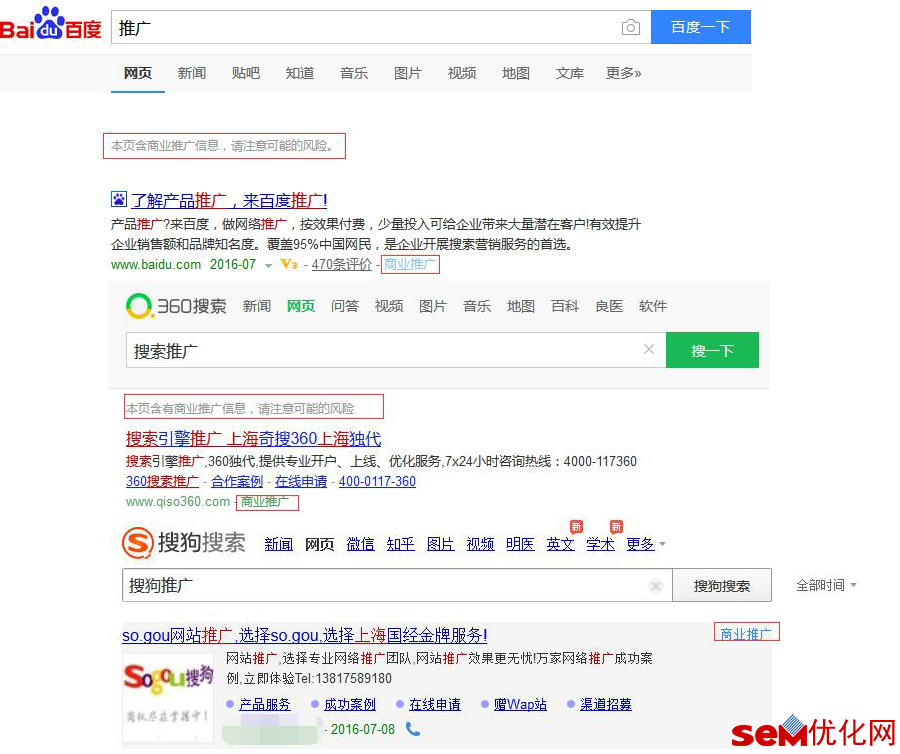The height and width of the screenshot is (754, 900).
Task: Open ad title 了解产品推广,来百度推广!
Action: [229, 200]
